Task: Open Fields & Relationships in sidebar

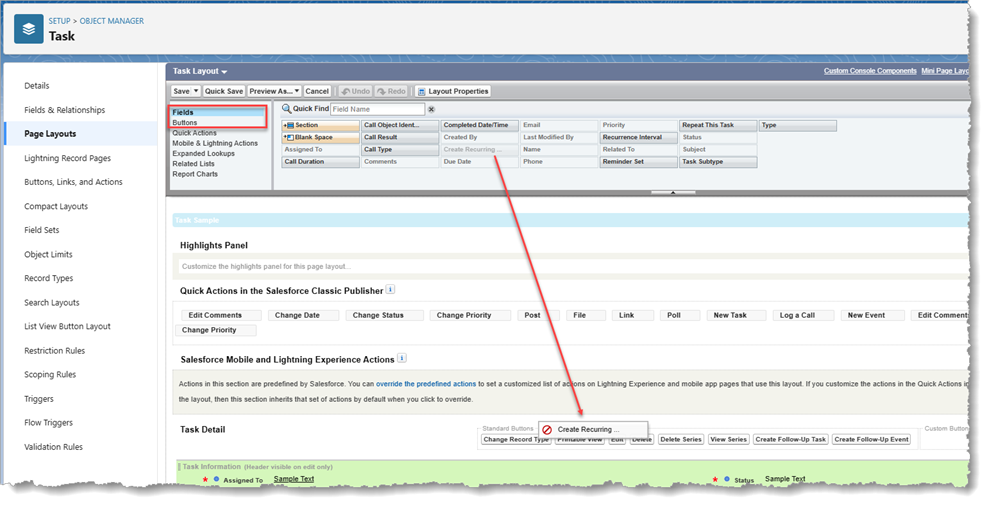Action: coord(64,110)
